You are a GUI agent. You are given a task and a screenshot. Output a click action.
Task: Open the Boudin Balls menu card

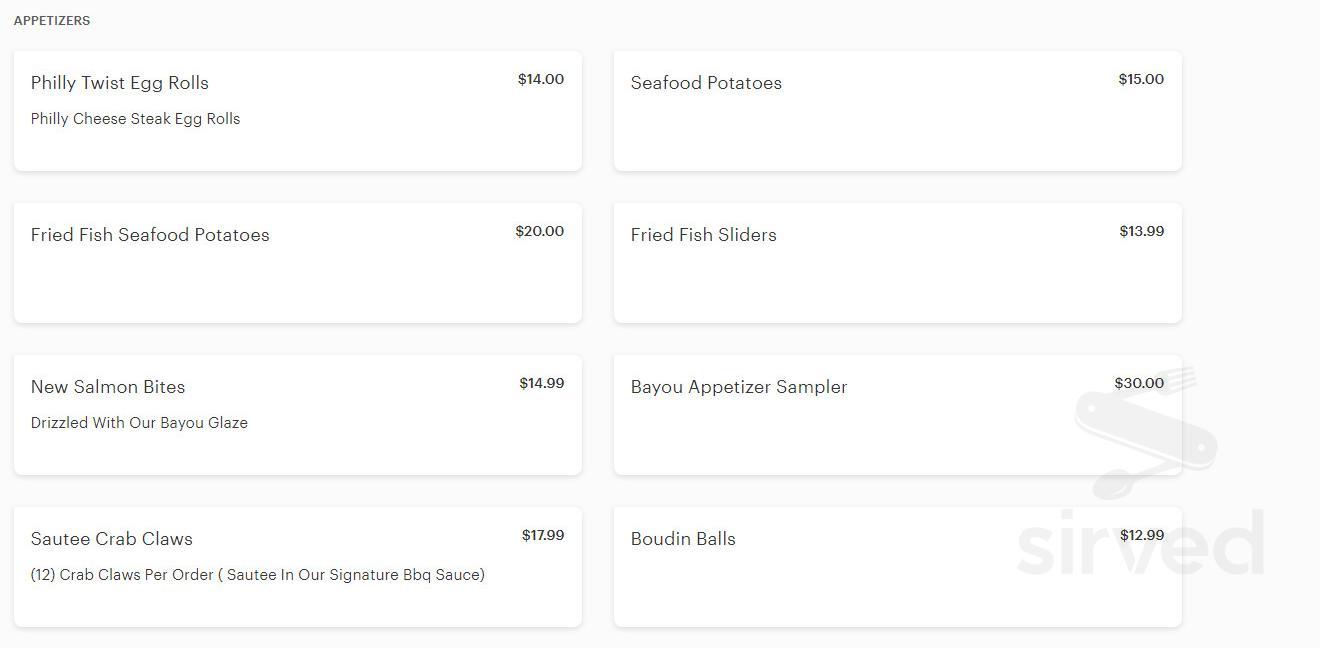click(x=897, y=566)
